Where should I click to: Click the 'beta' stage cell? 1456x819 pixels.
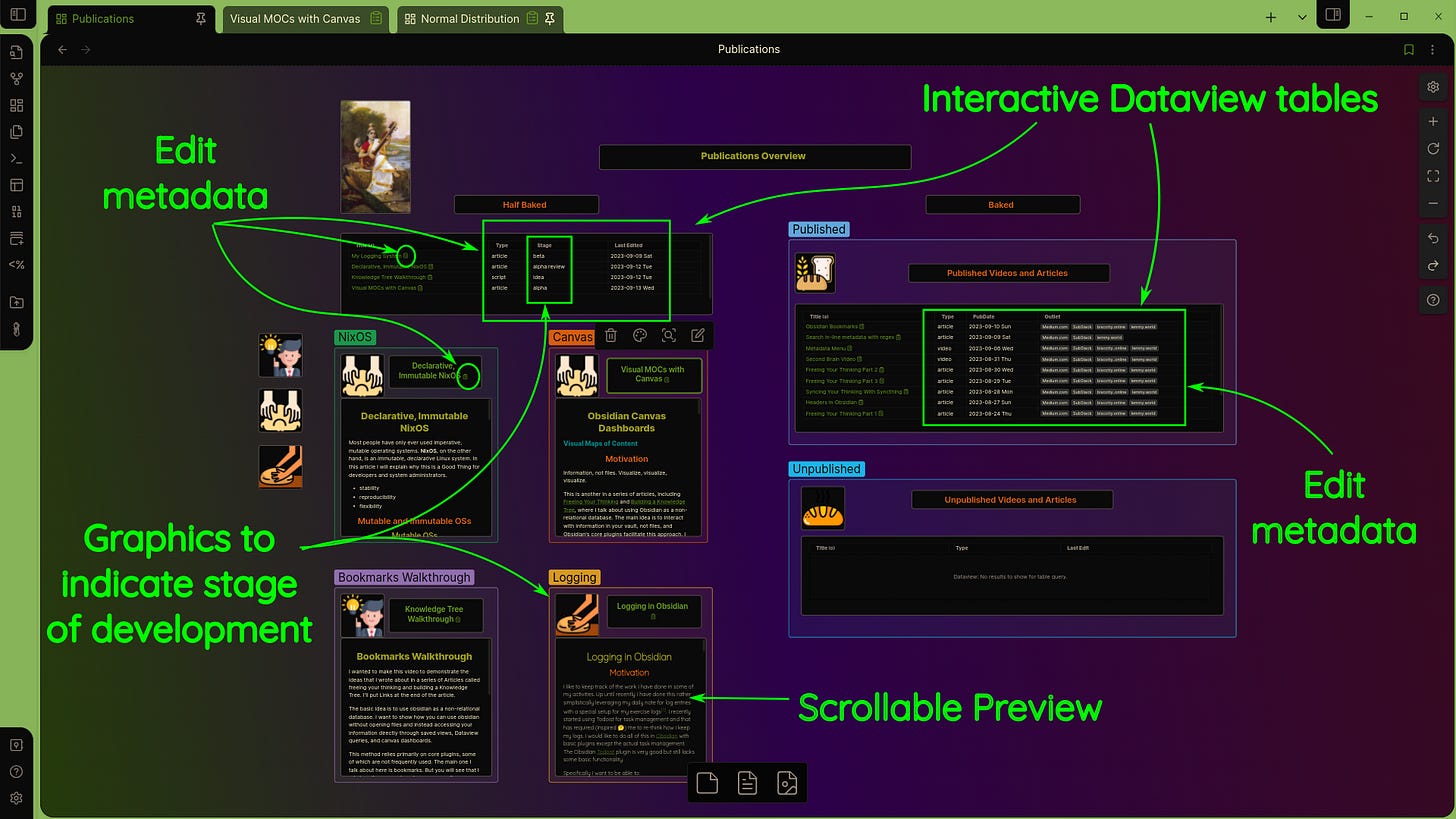coord(539,256)
